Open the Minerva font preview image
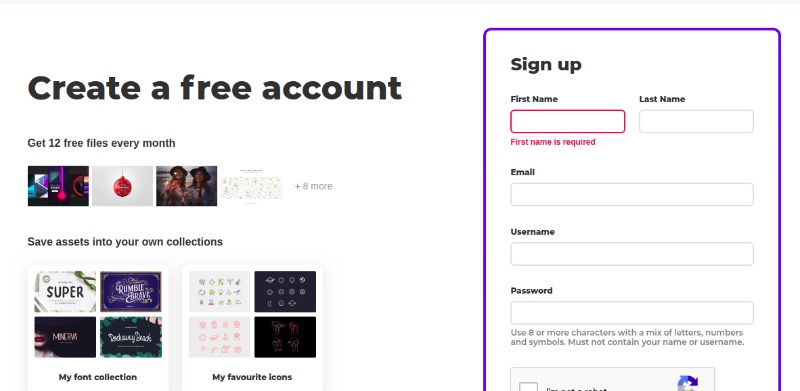The width and height of the screenshot is (800, 391). 65,337
